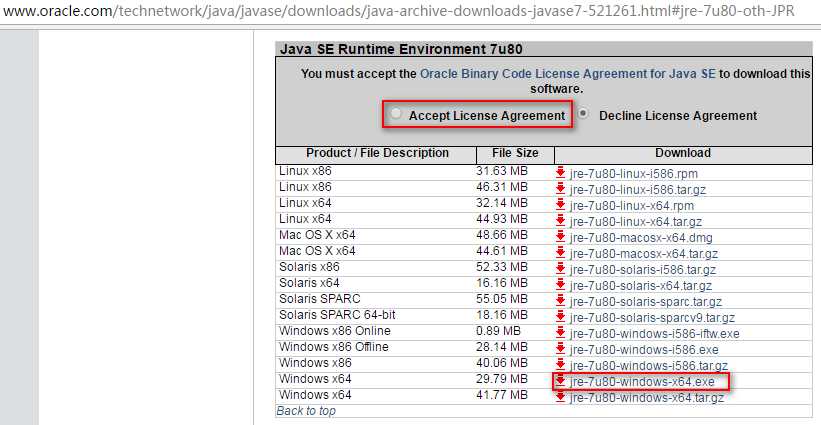This screenshot has height=425, width=821.
Task: Click download arrow for jre-7u80-solaris-i586.tar.gz
Action: 560,269
